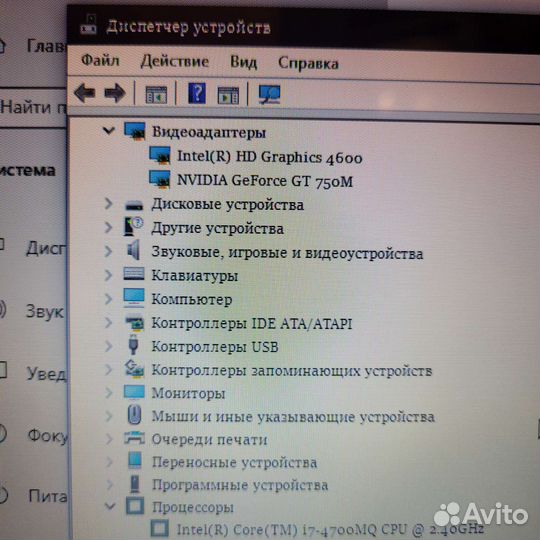The height and width of the screenshot is (540, 540).
Task: Expand the Контроллеры USB category
Action: click(108, 346)
